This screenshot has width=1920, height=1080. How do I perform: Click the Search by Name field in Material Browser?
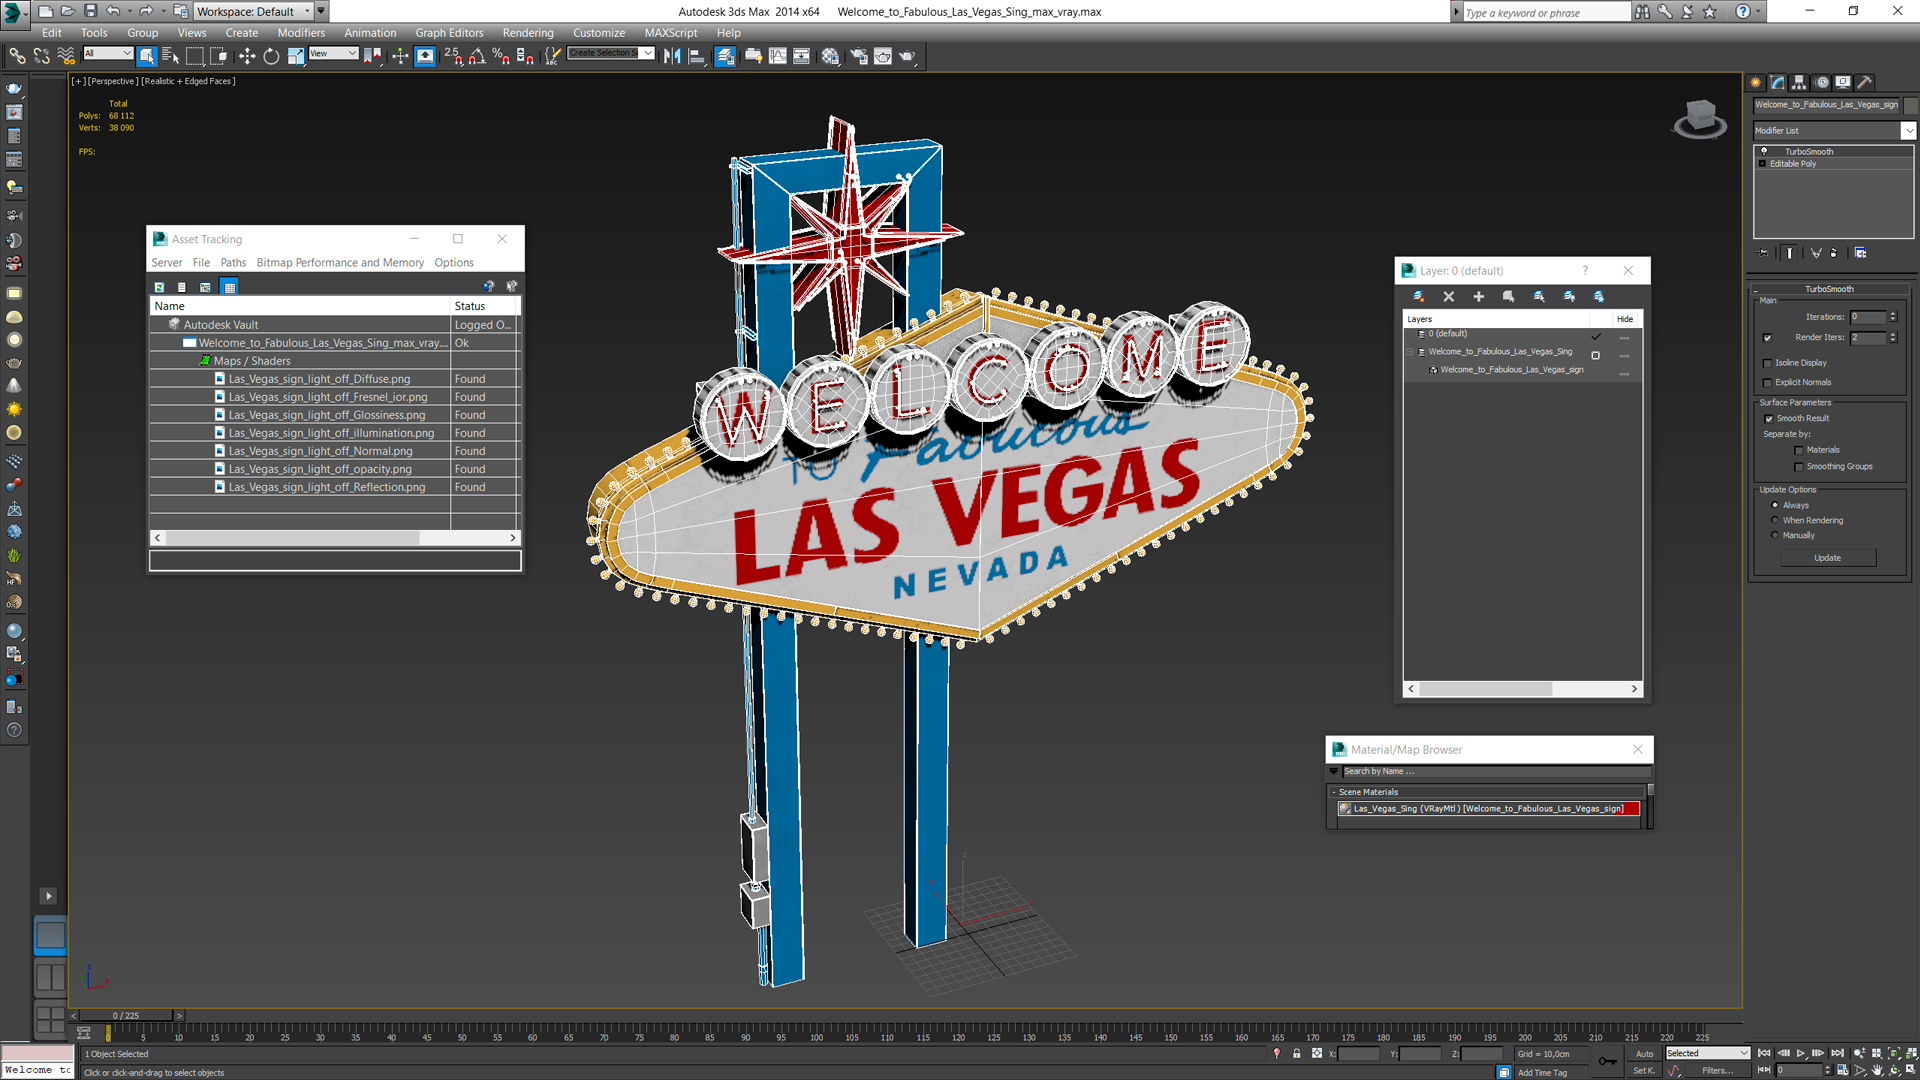tap(1495, 772)
